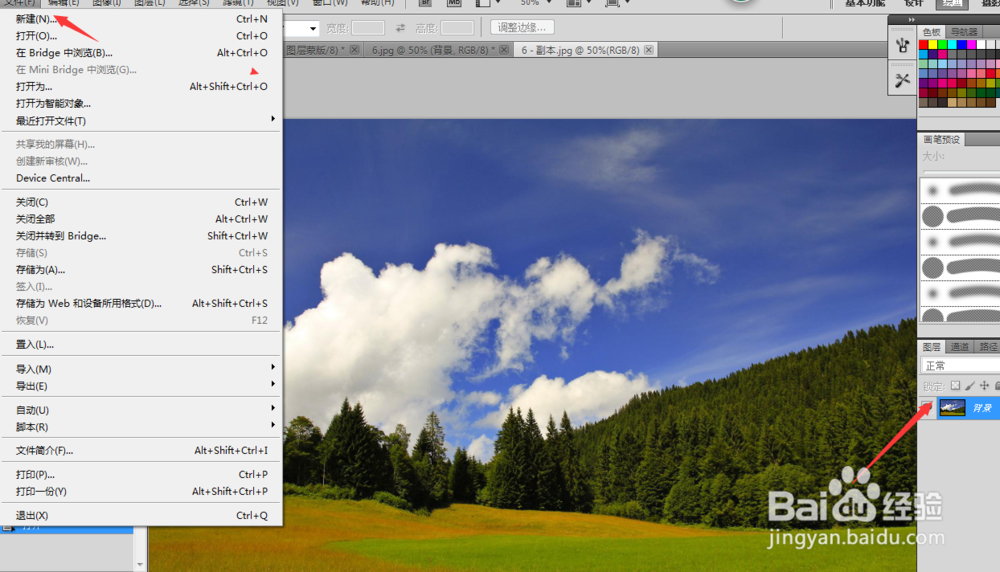
Task: Expand 自动(U) submenu
Action: (x=273, y=408)
